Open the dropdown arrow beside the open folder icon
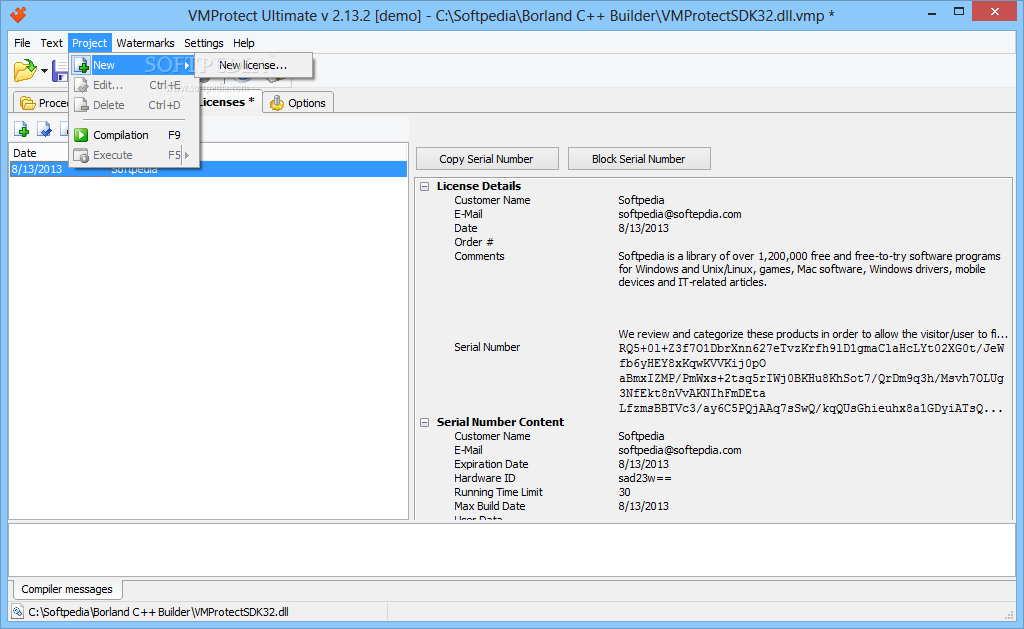This screenshot has width=1024, height=629. [x=44, y=71]
